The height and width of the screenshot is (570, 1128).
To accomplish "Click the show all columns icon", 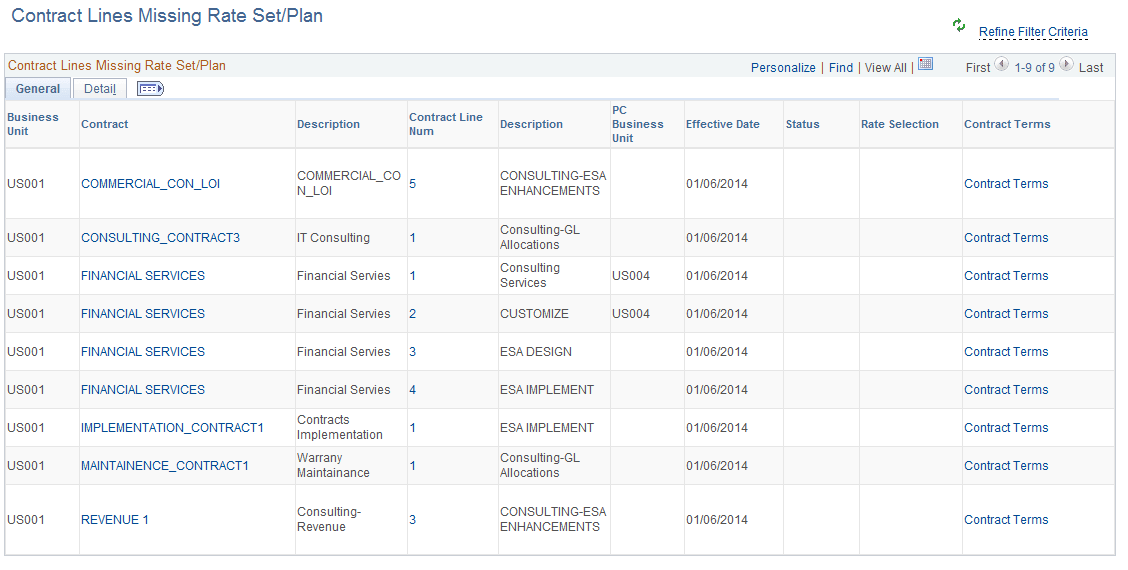I will click(x=150, y=89).
